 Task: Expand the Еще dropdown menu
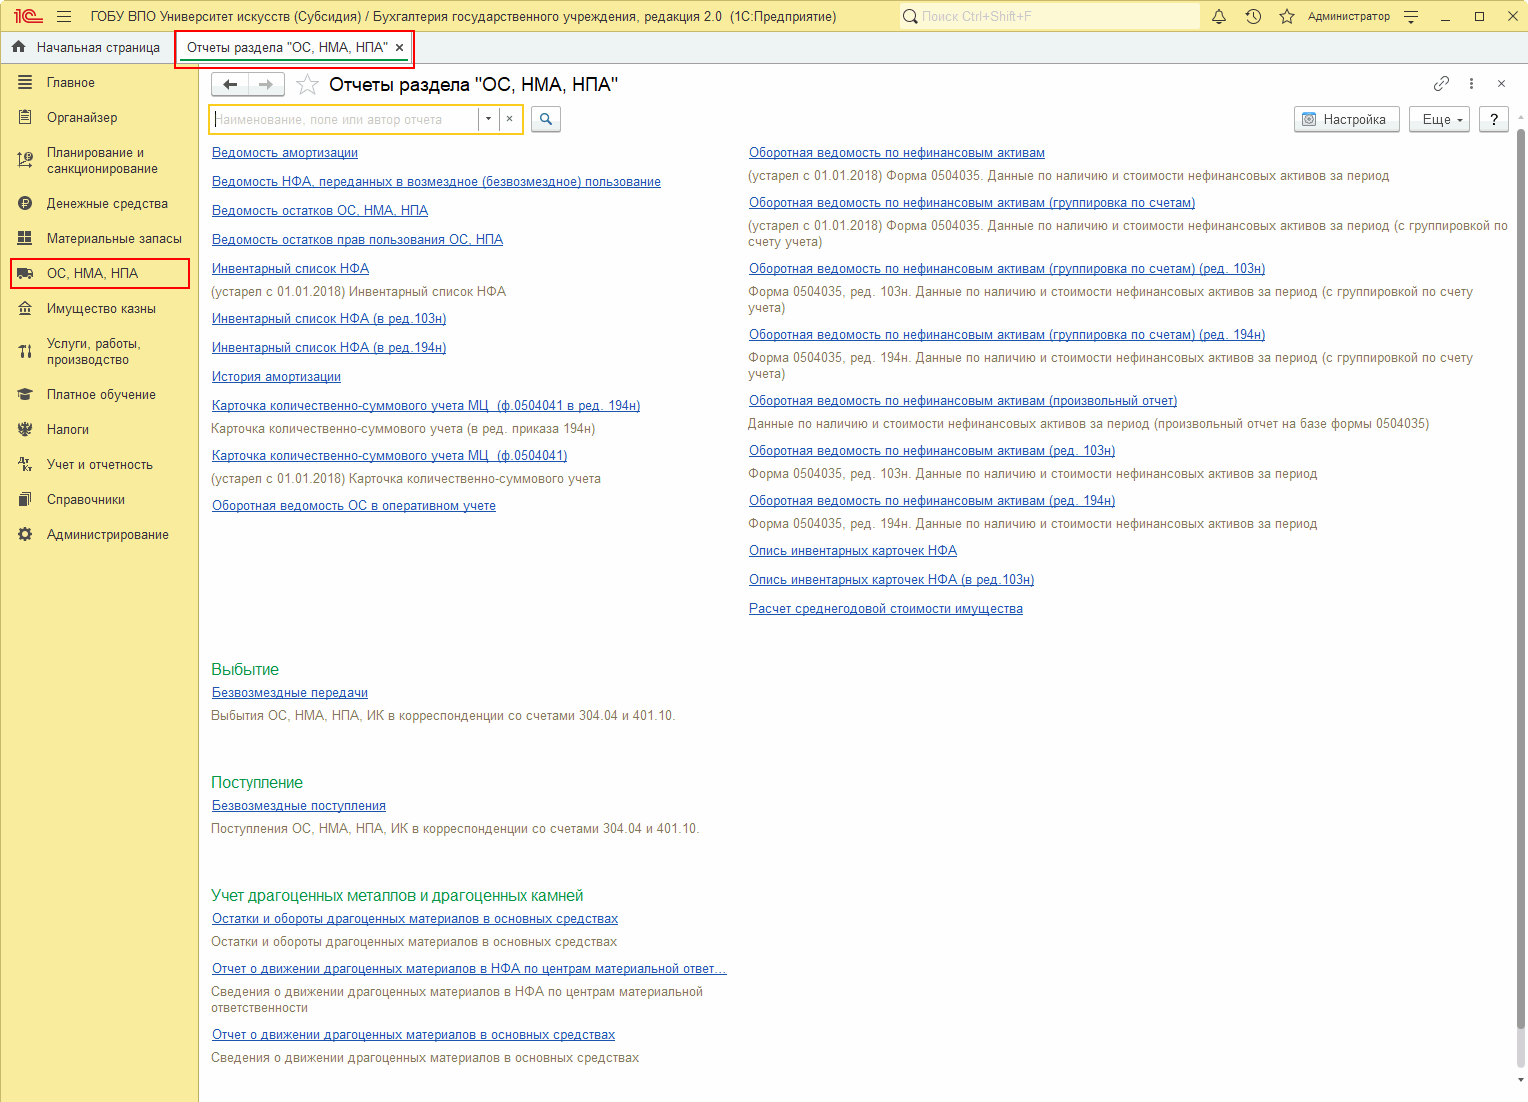point(1440,119)
